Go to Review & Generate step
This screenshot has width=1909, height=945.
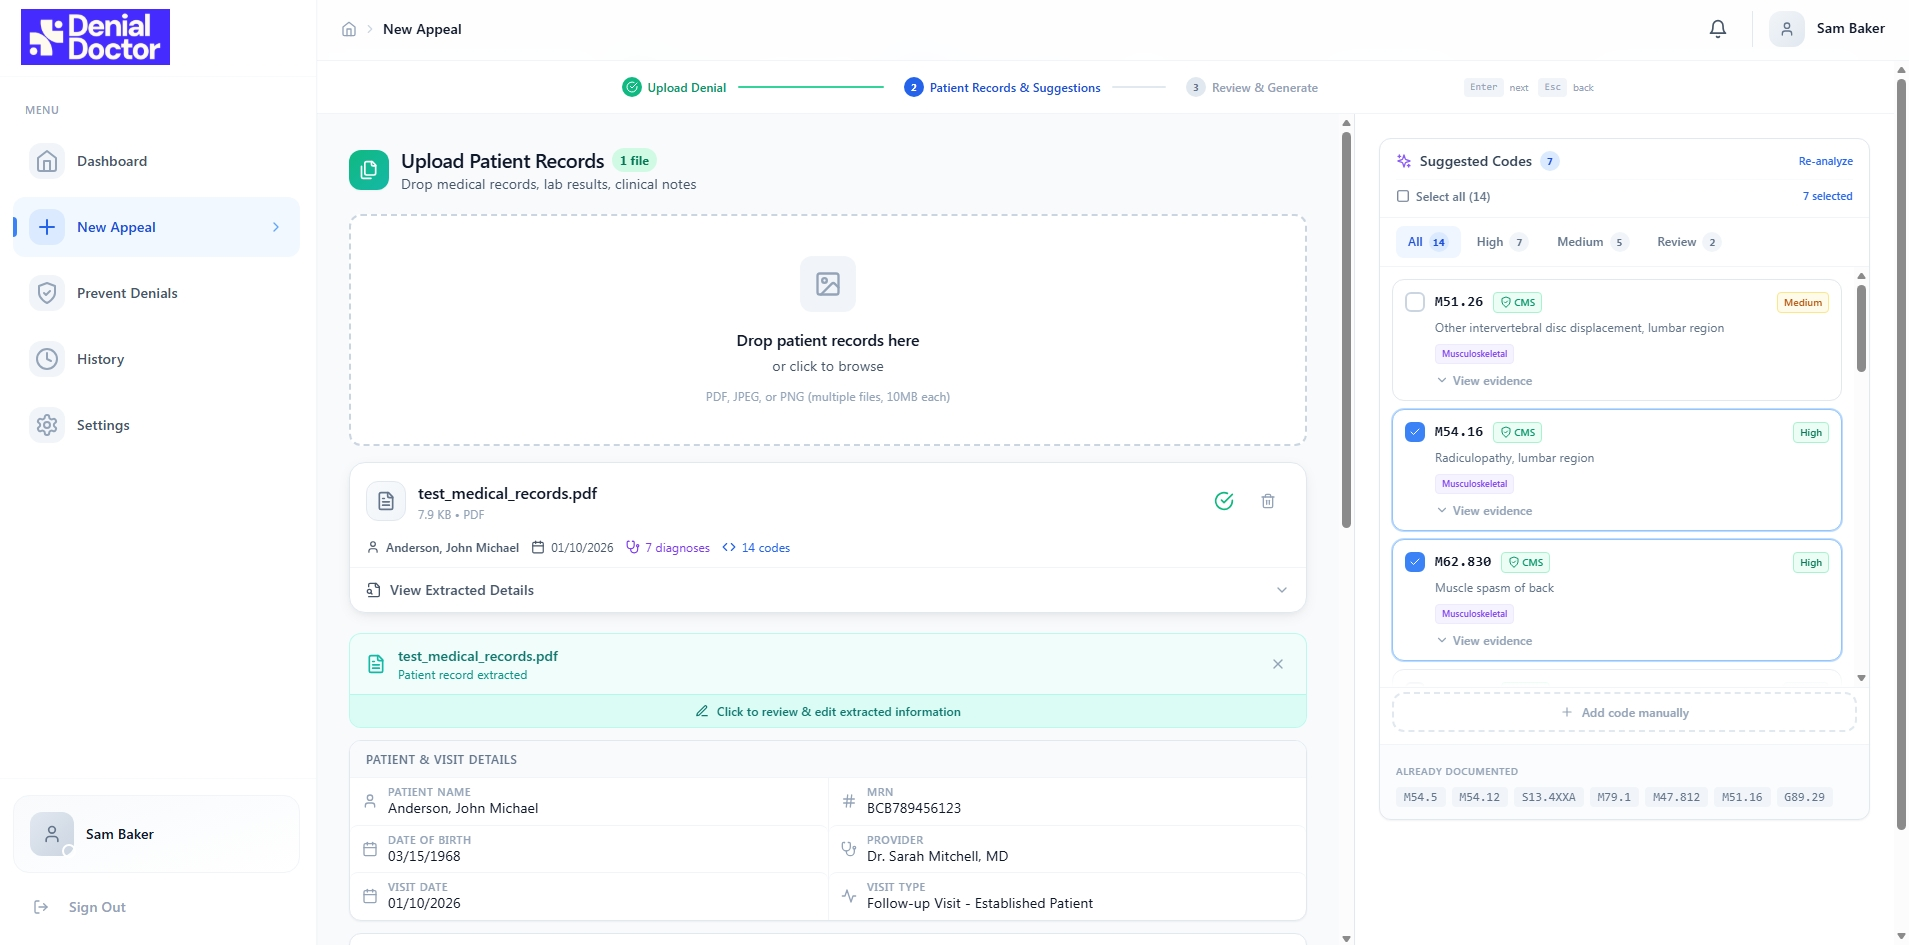coord(1252,87)
